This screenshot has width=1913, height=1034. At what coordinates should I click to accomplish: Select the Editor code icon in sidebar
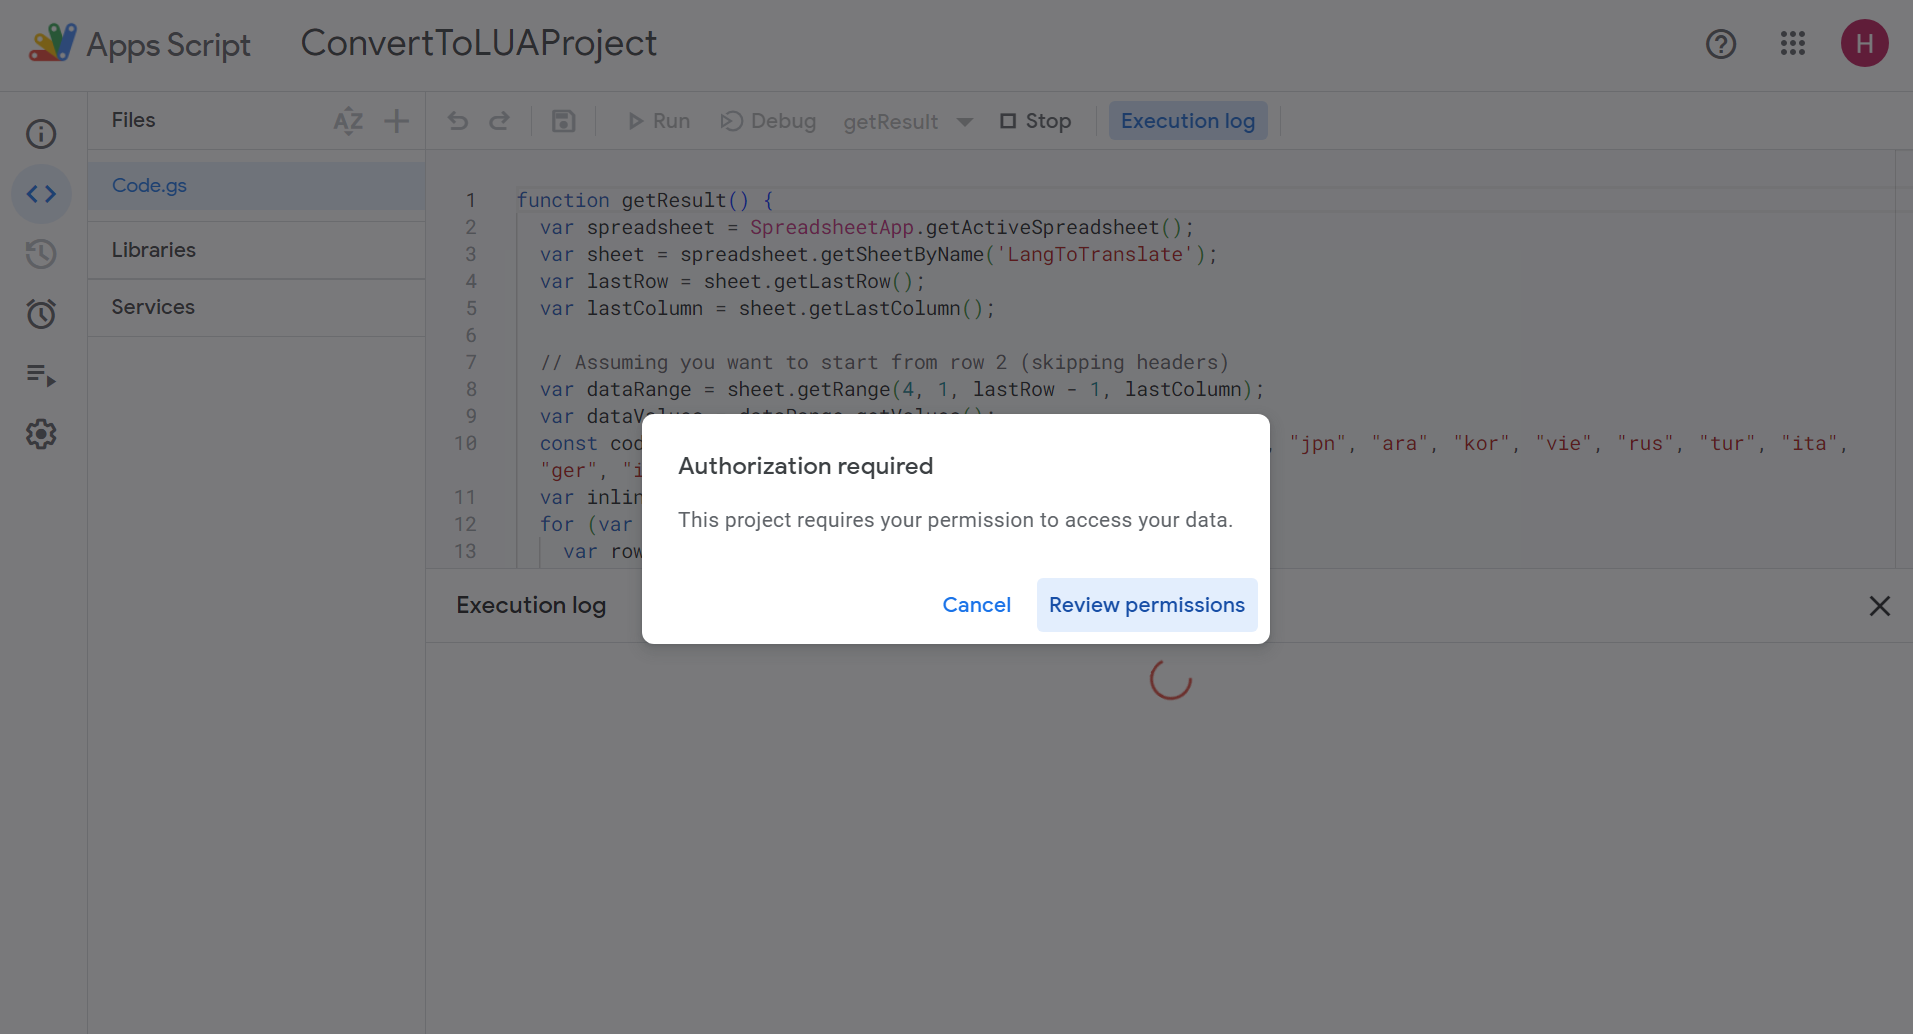41,194
